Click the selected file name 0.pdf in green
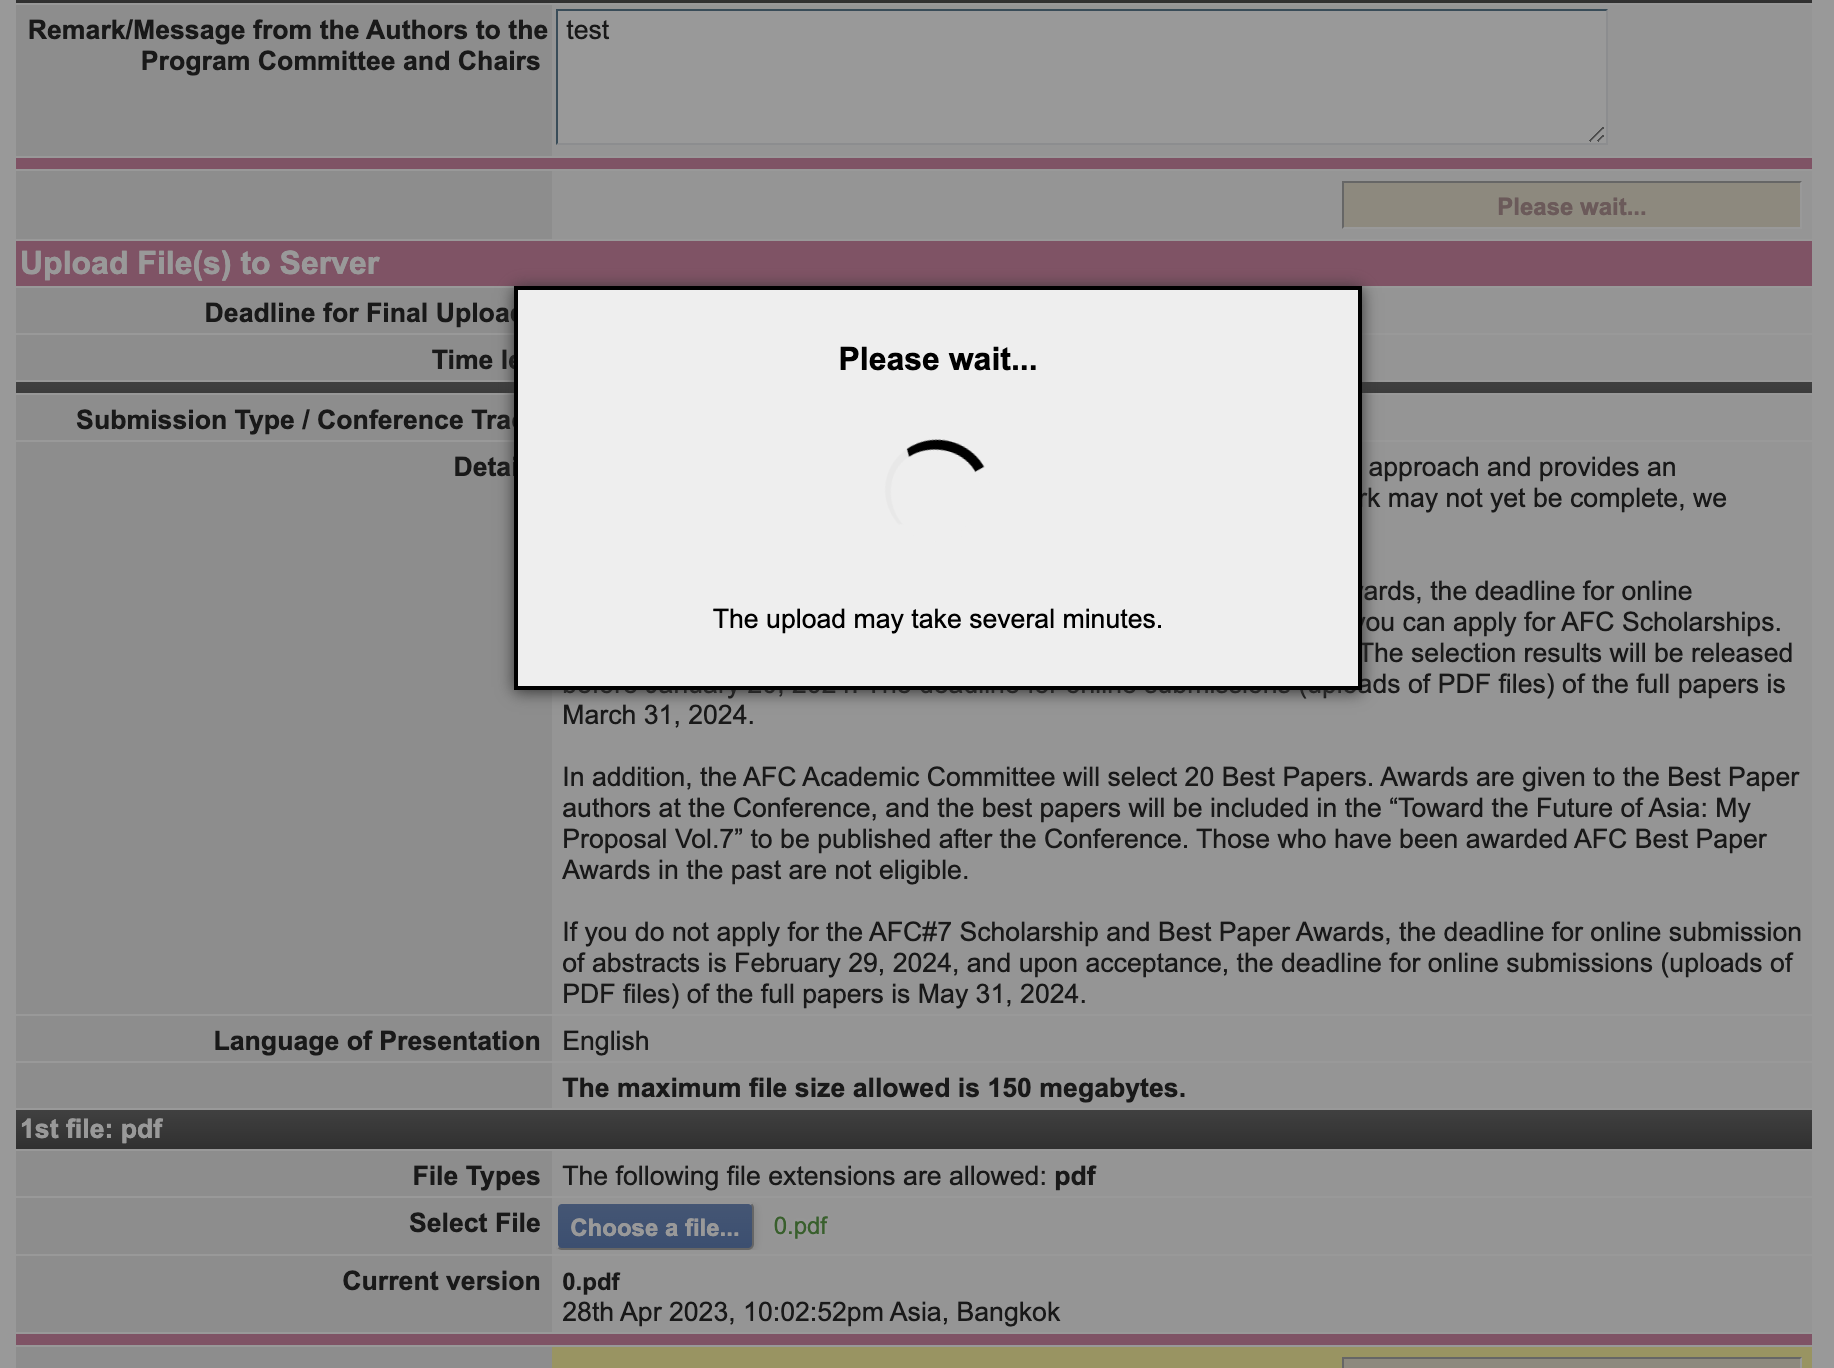This screenshot has height=1368, width=1834. tap(800, 1226)
